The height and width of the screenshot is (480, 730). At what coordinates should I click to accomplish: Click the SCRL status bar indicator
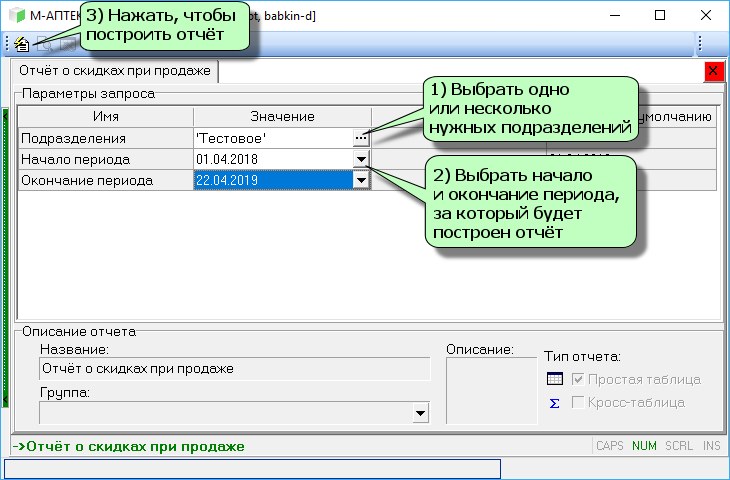679,446
